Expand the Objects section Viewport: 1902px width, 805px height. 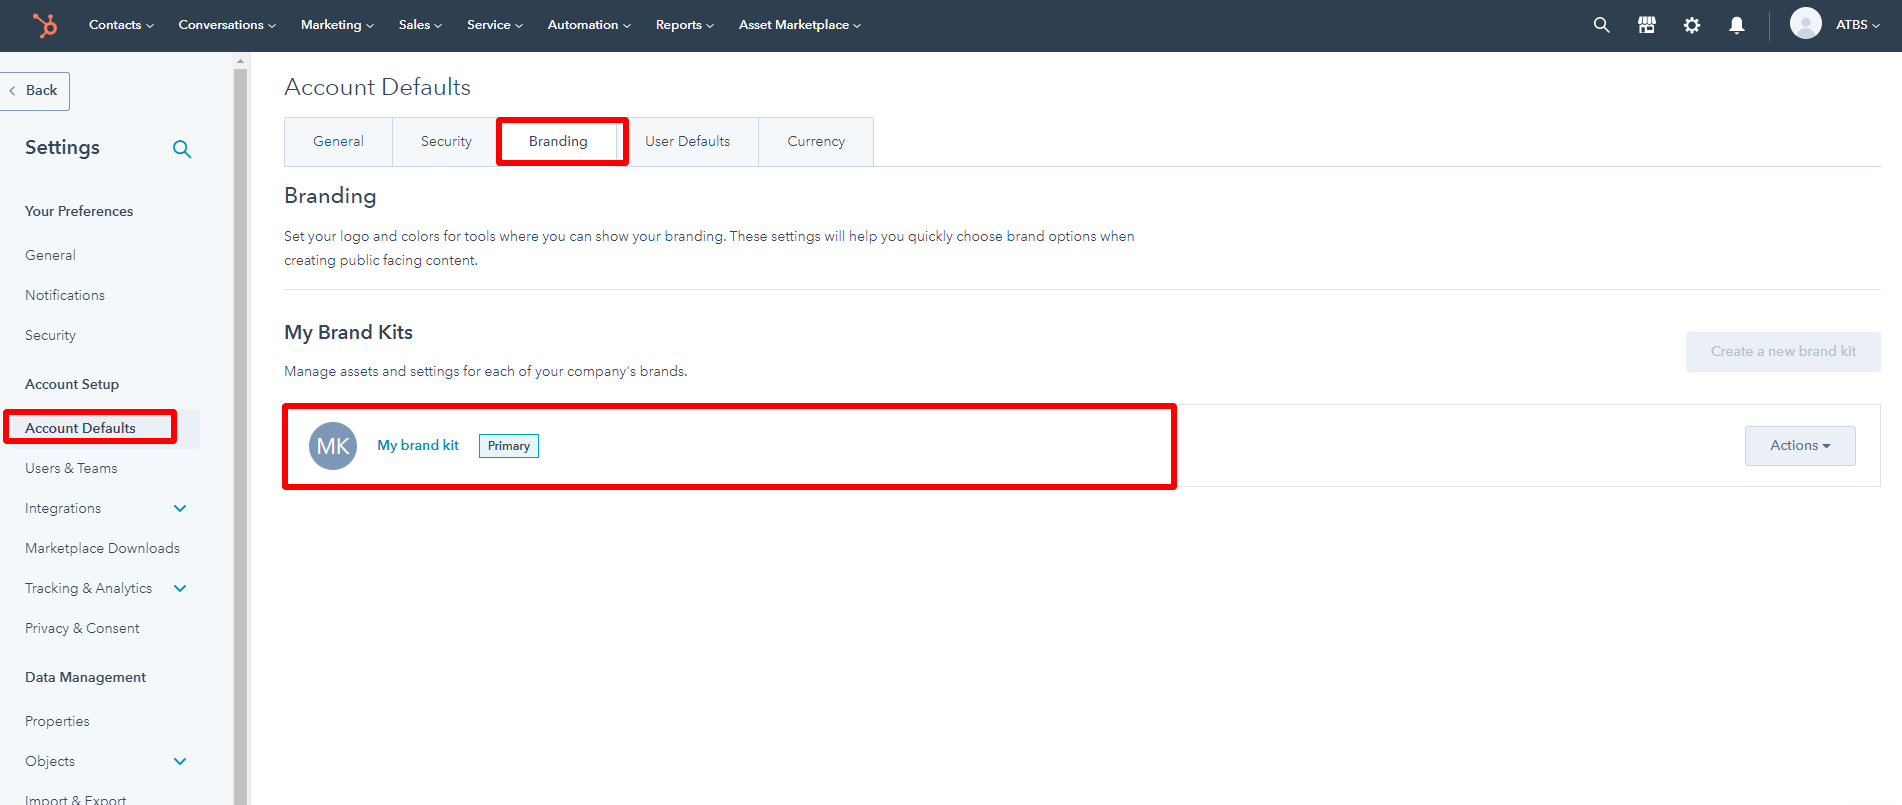tap(180, 761)
